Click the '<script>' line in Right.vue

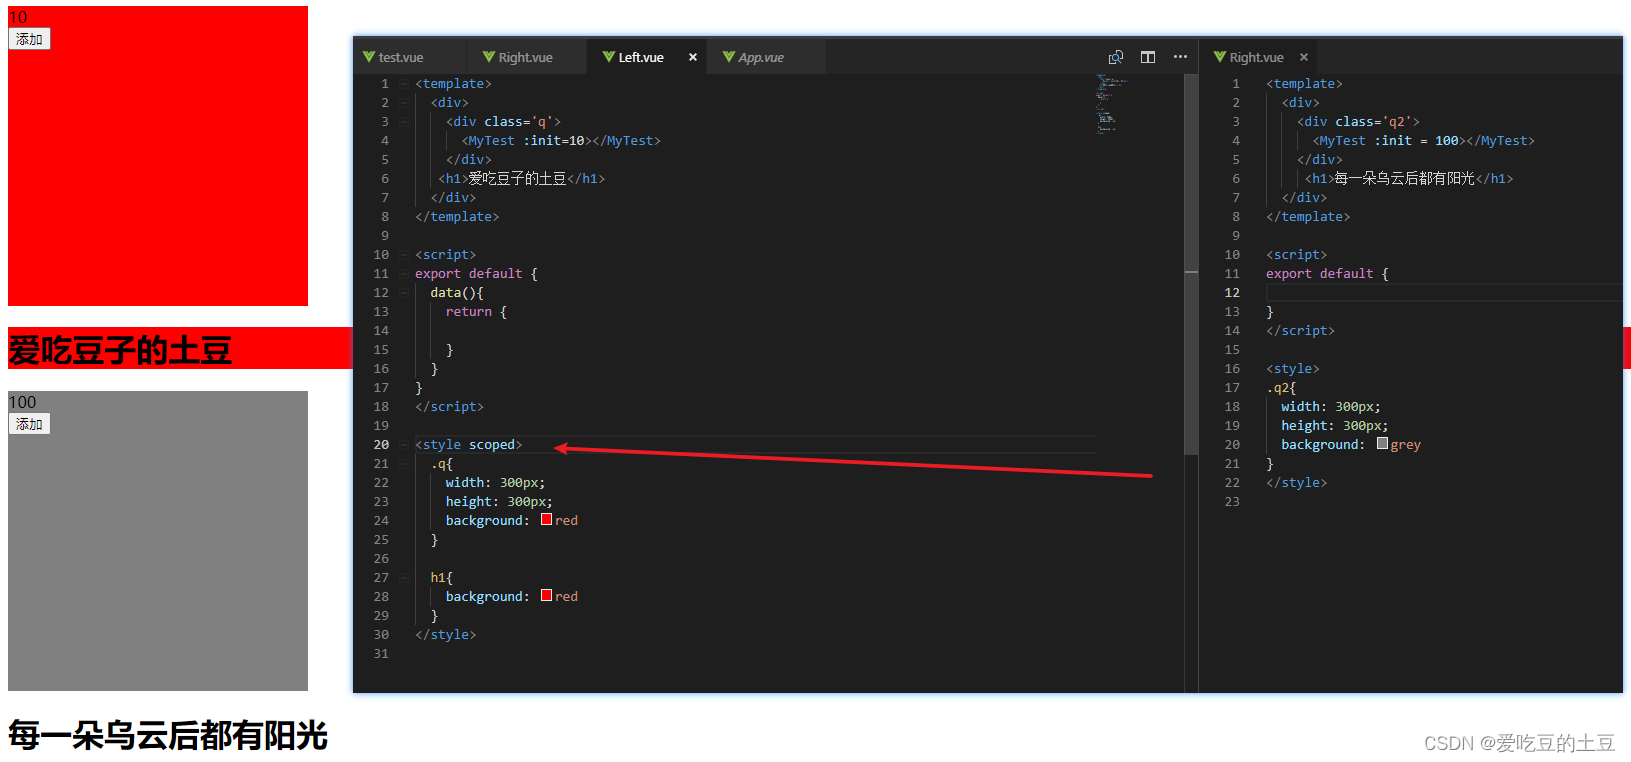click(1297, 255)
